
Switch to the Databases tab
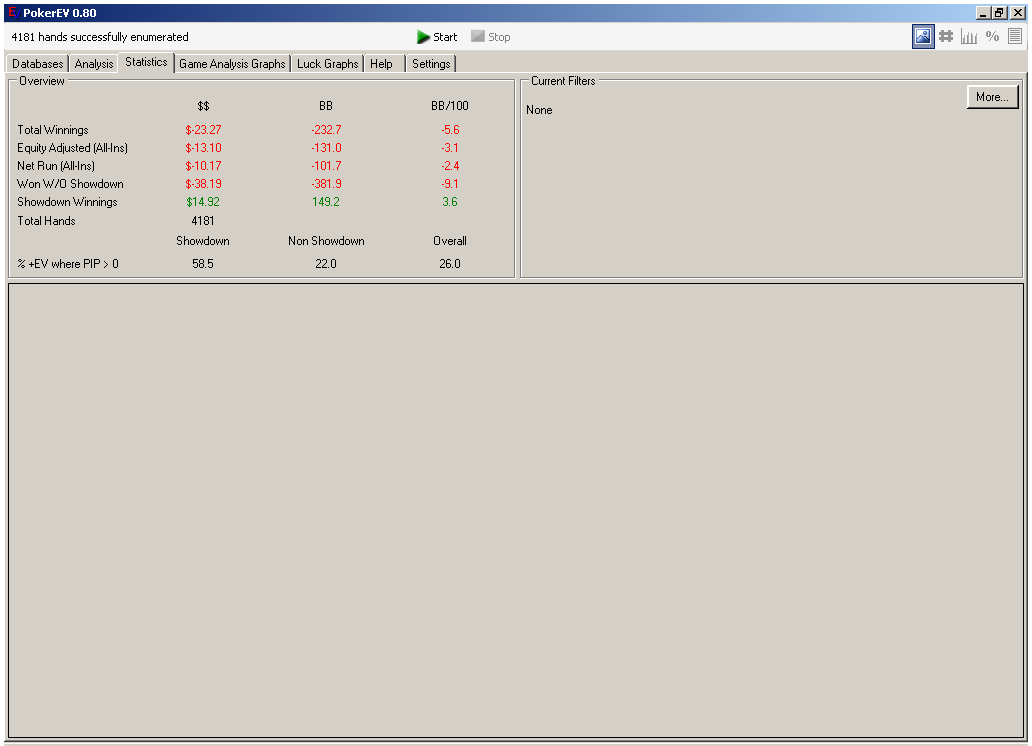(x=38, y=64)
